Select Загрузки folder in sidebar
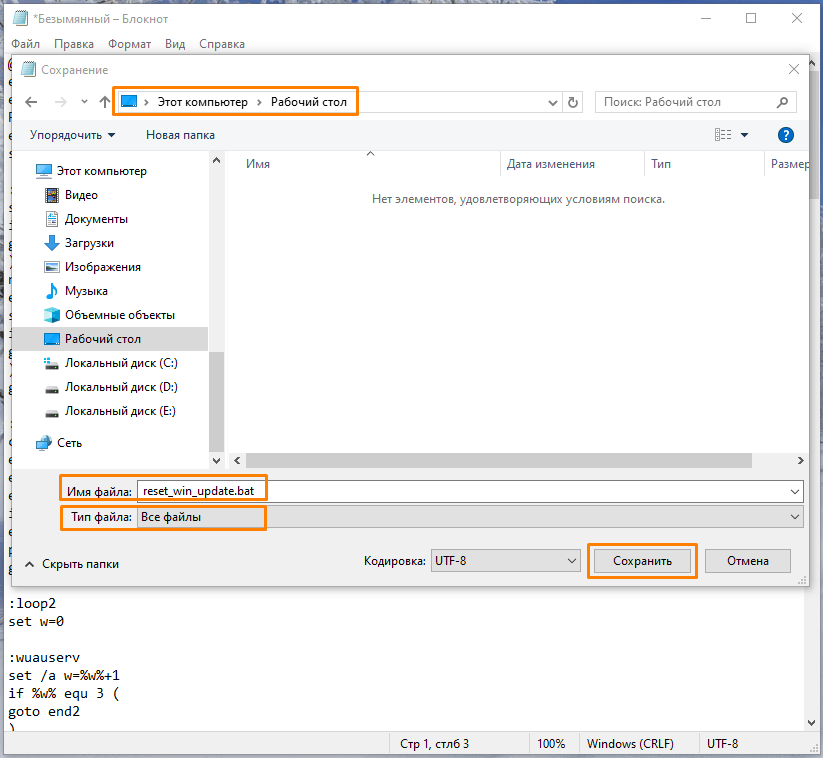 (89, 243)
